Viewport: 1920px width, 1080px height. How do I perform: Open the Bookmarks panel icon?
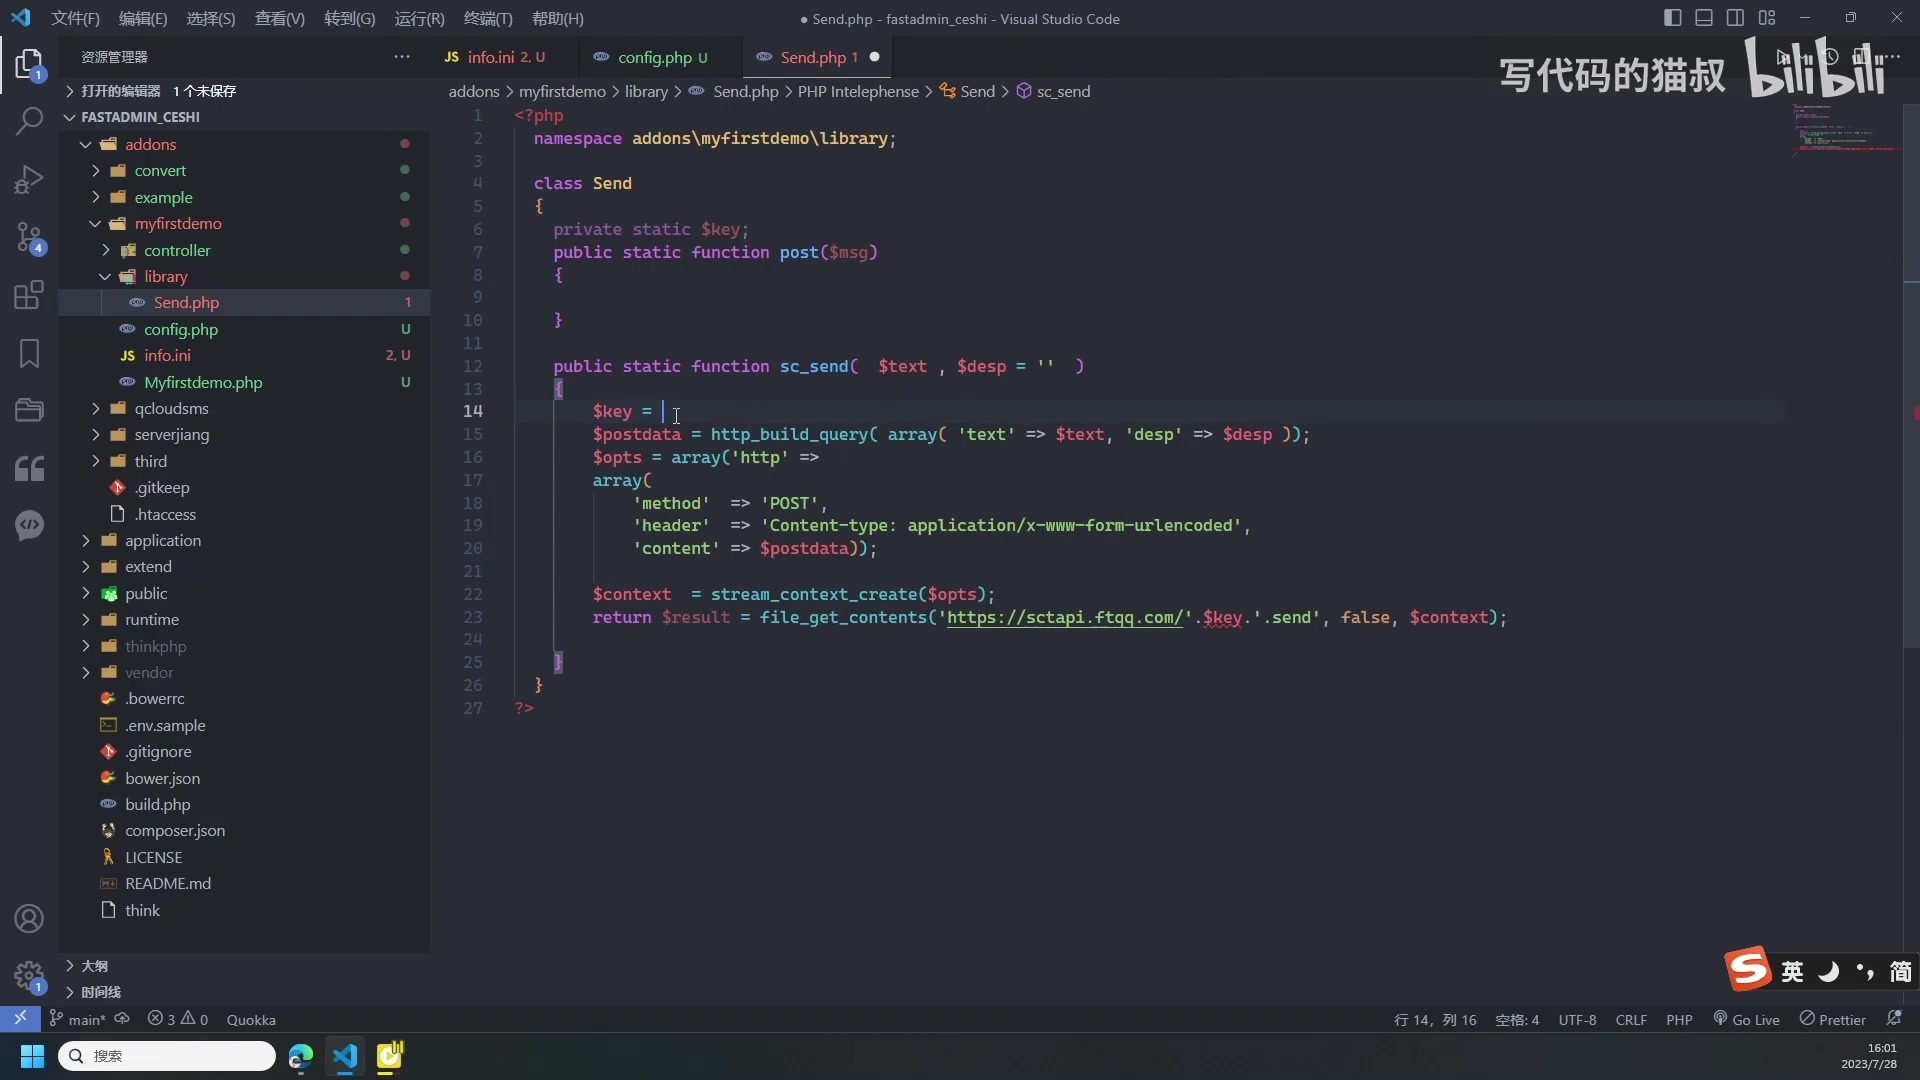tap(29, 353)
